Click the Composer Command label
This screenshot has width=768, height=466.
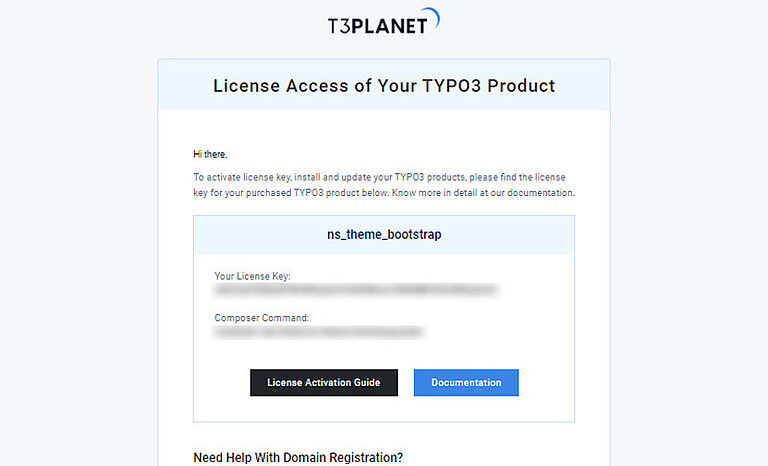pos(262,318)
